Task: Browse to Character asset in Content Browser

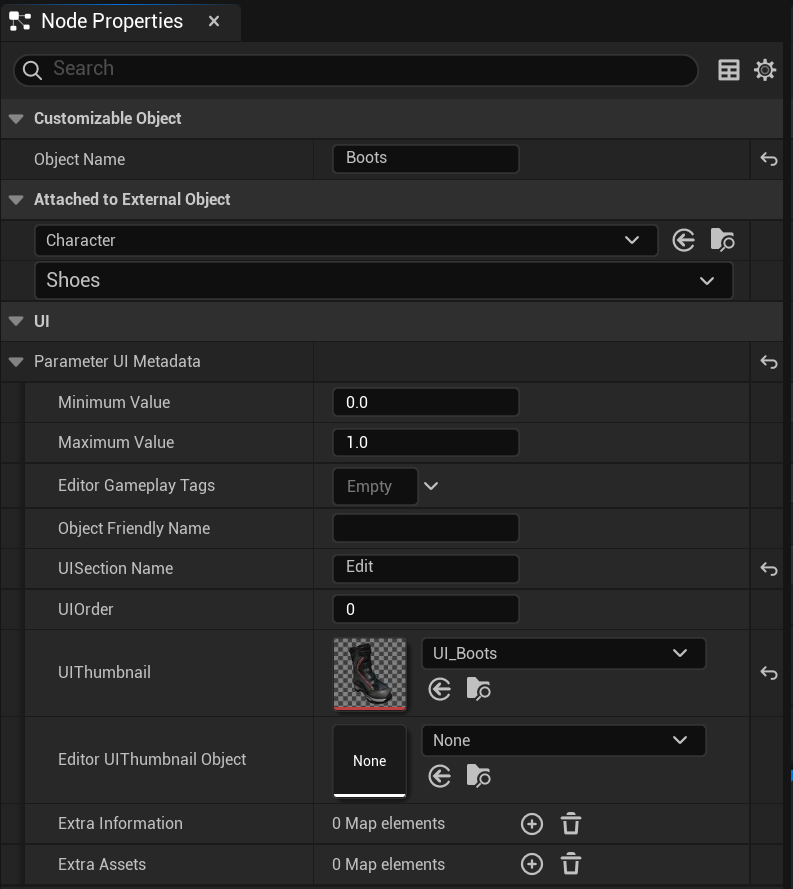Action: 722,240
